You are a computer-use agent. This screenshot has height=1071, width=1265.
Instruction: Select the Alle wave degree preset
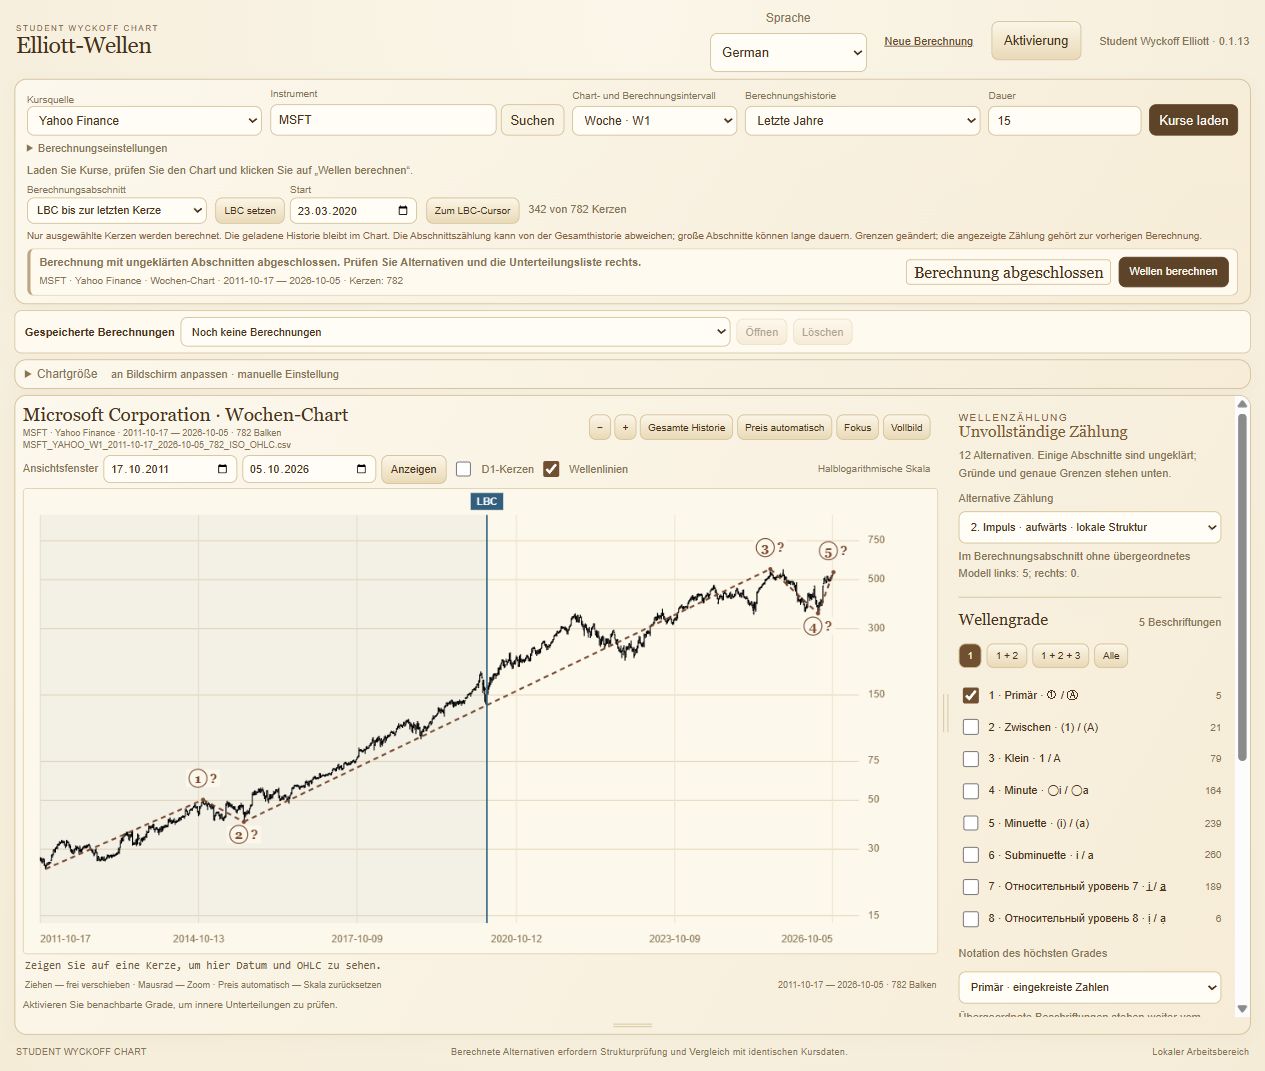tap(1111, 656)
